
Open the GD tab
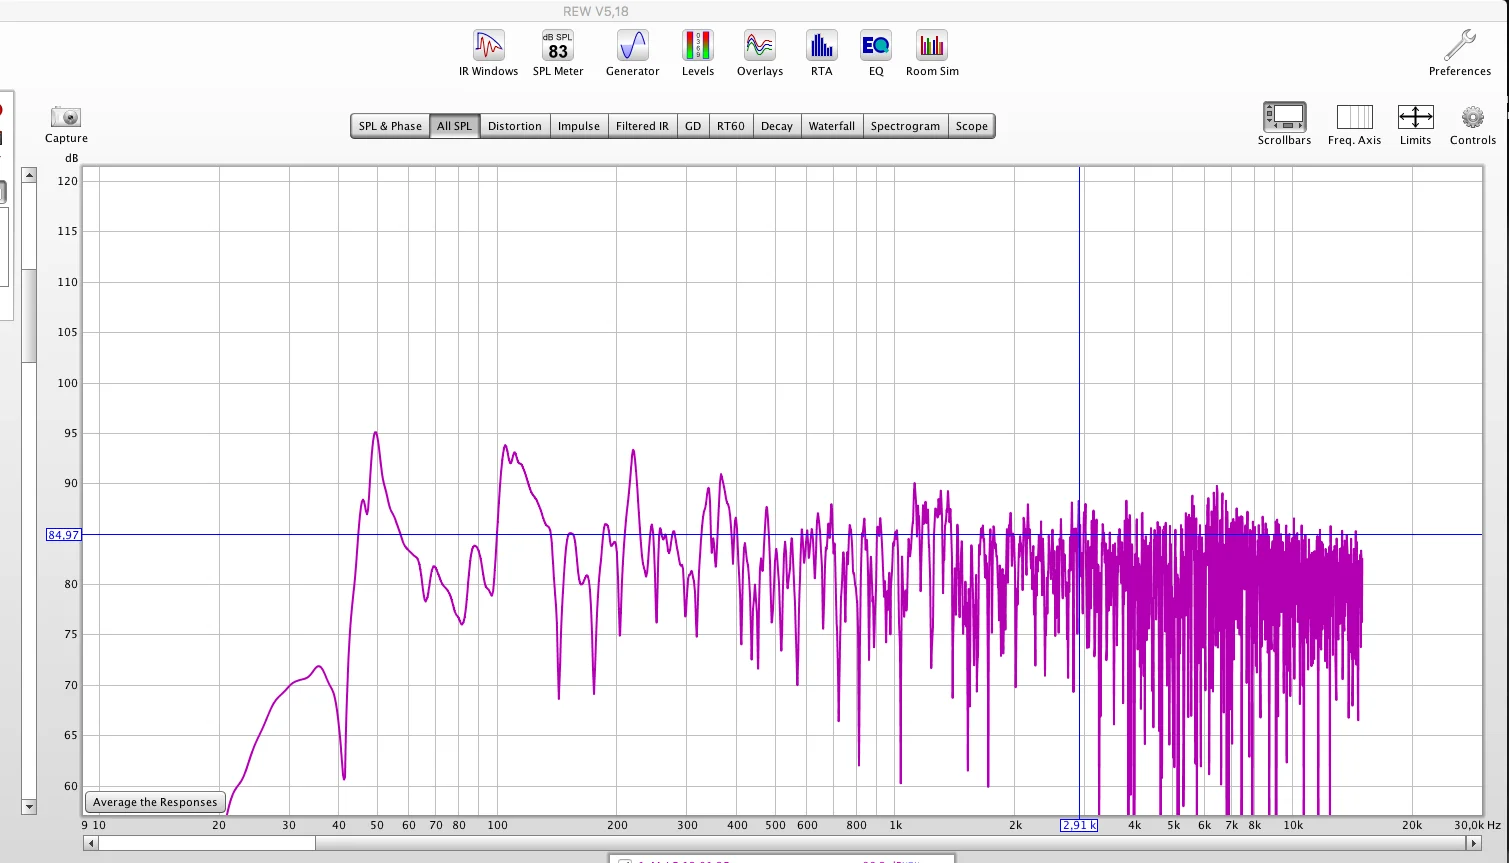point(693,126)
